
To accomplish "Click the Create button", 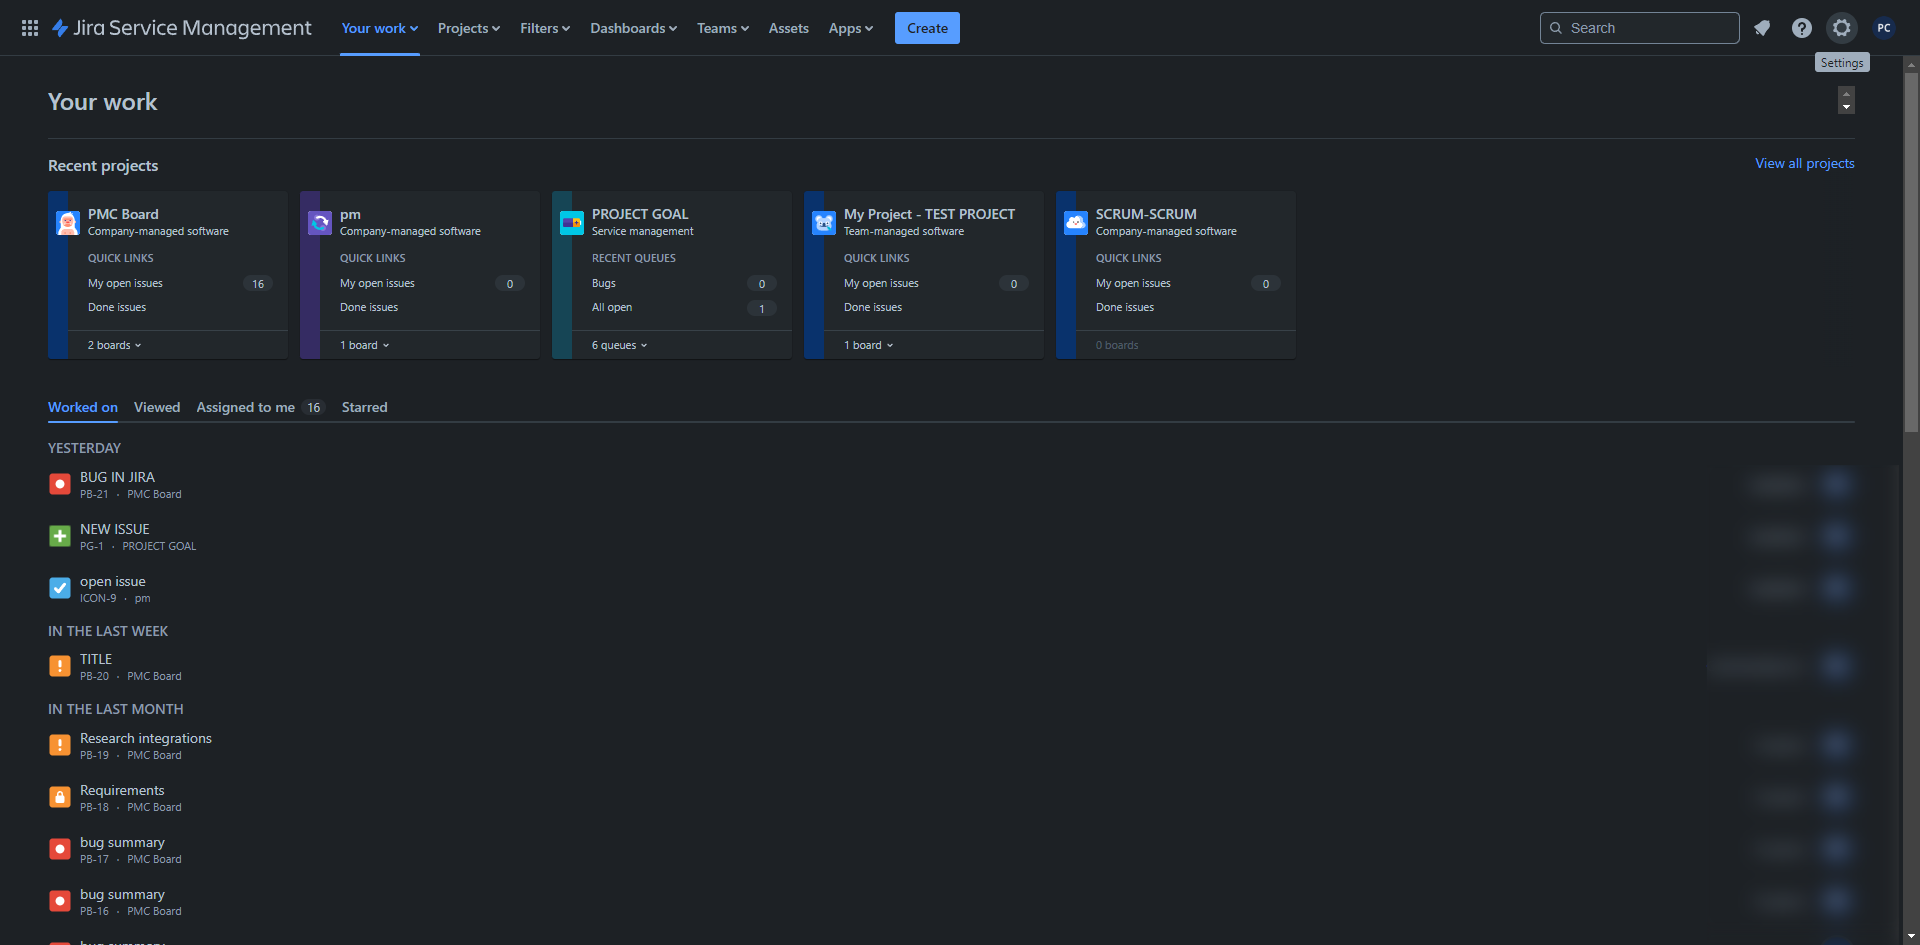I will (x=927, y=28).
